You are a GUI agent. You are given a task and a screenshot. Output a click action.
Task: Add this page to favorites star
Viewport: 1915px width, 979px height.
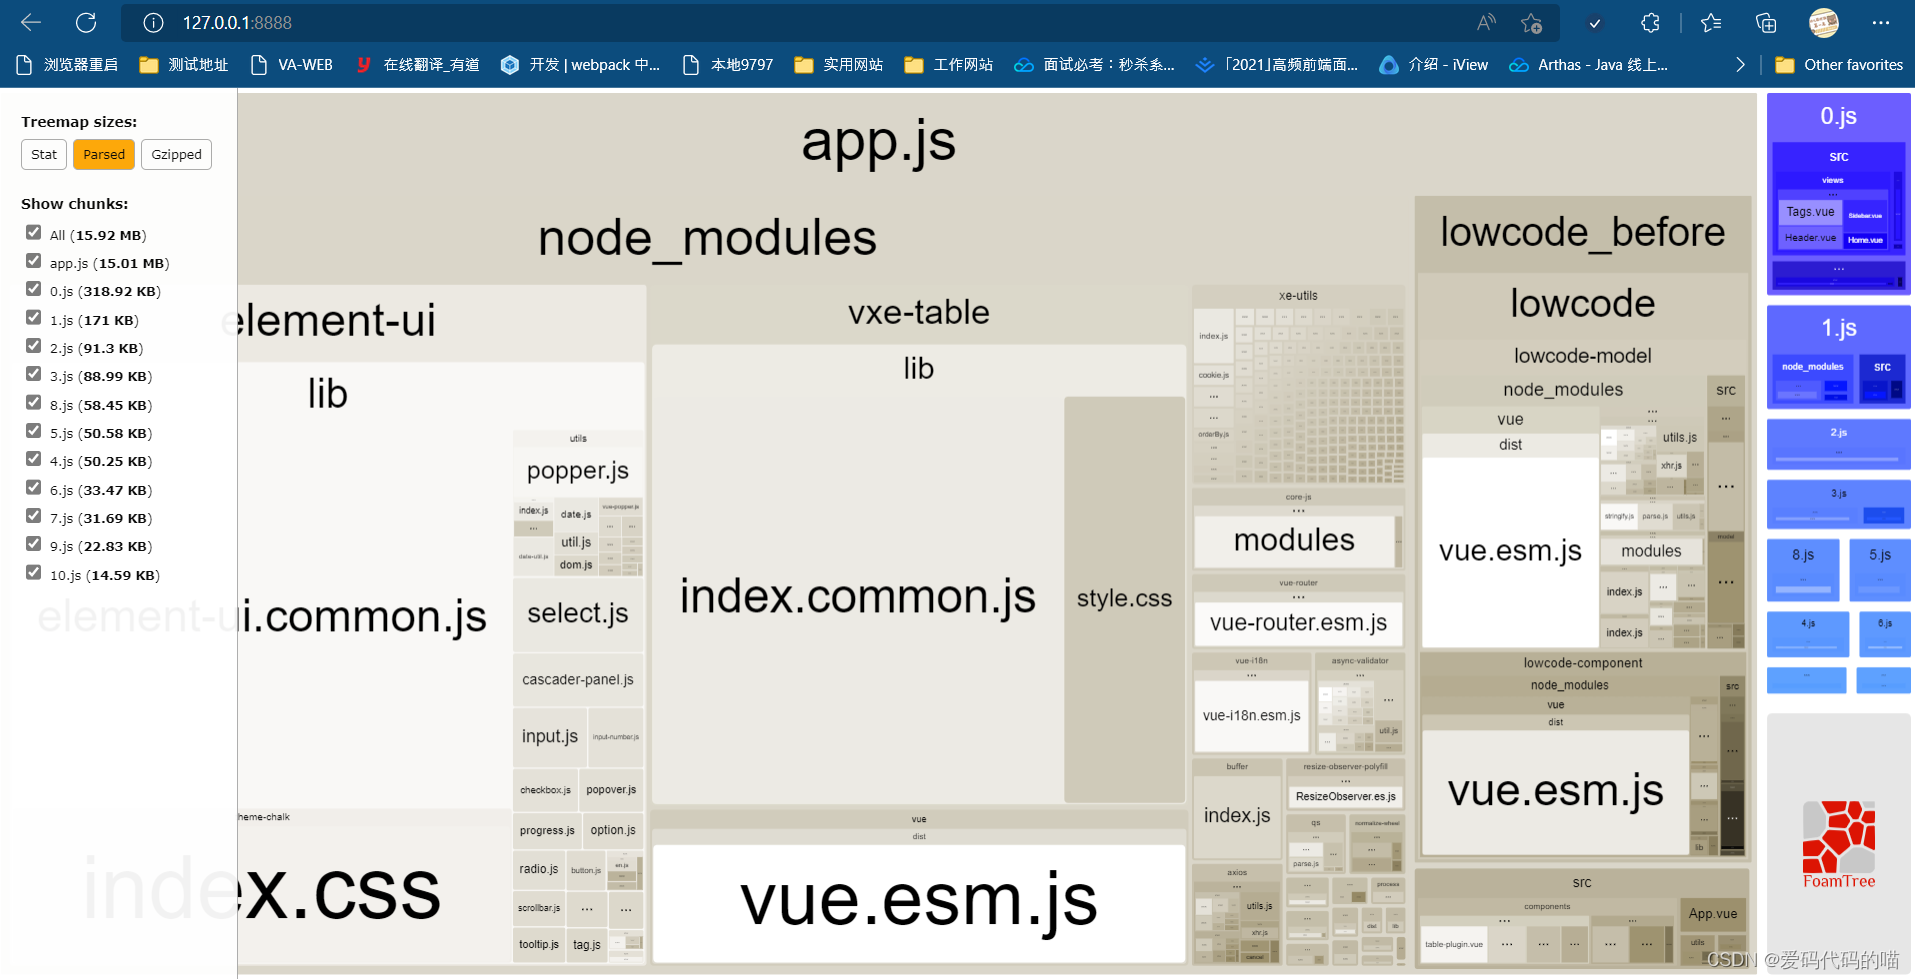(1531, 22)
